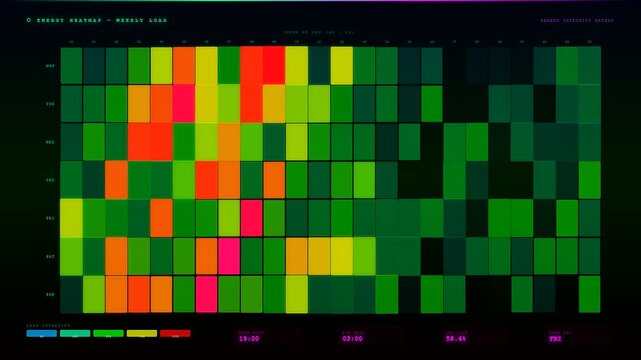Select the pink Saturday hour 07 cell
Viewport: 641px width, 360px height.
229,257
